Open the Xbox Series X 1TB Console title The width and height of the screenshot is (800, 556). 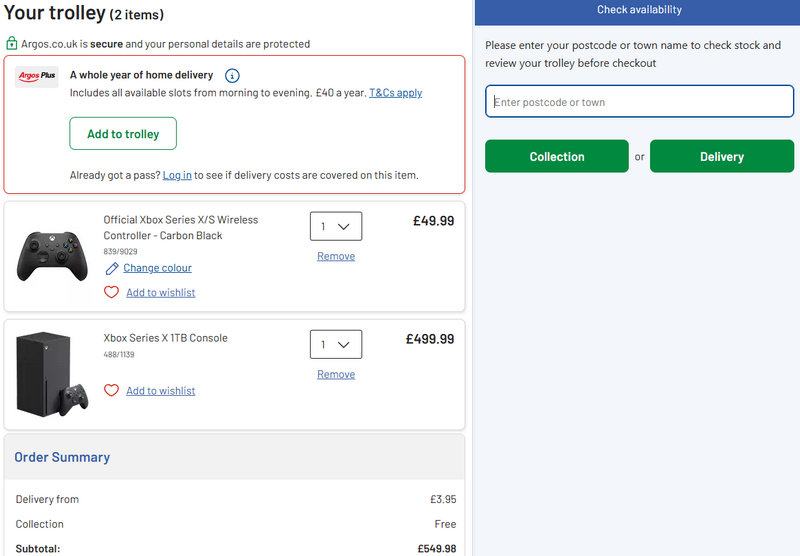(165, 338)
